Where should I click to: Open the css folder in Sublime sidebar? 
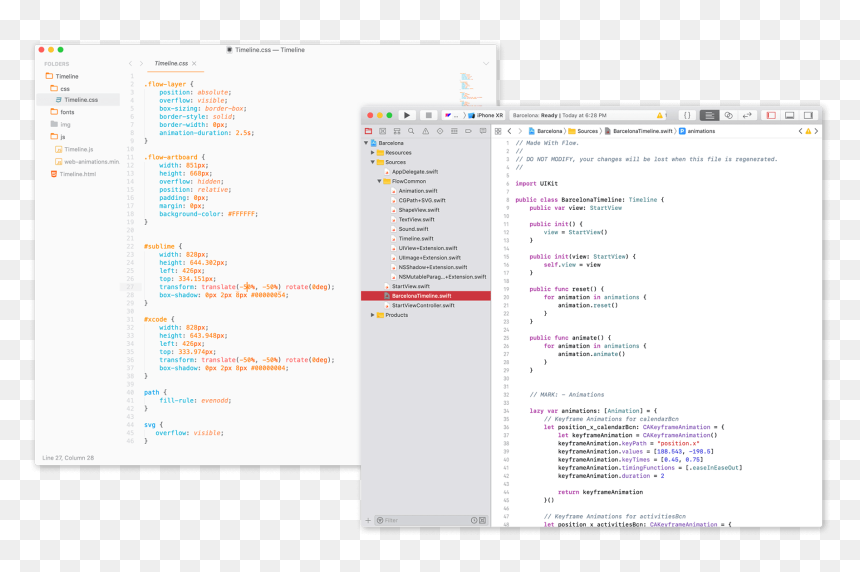coord(60,88)
